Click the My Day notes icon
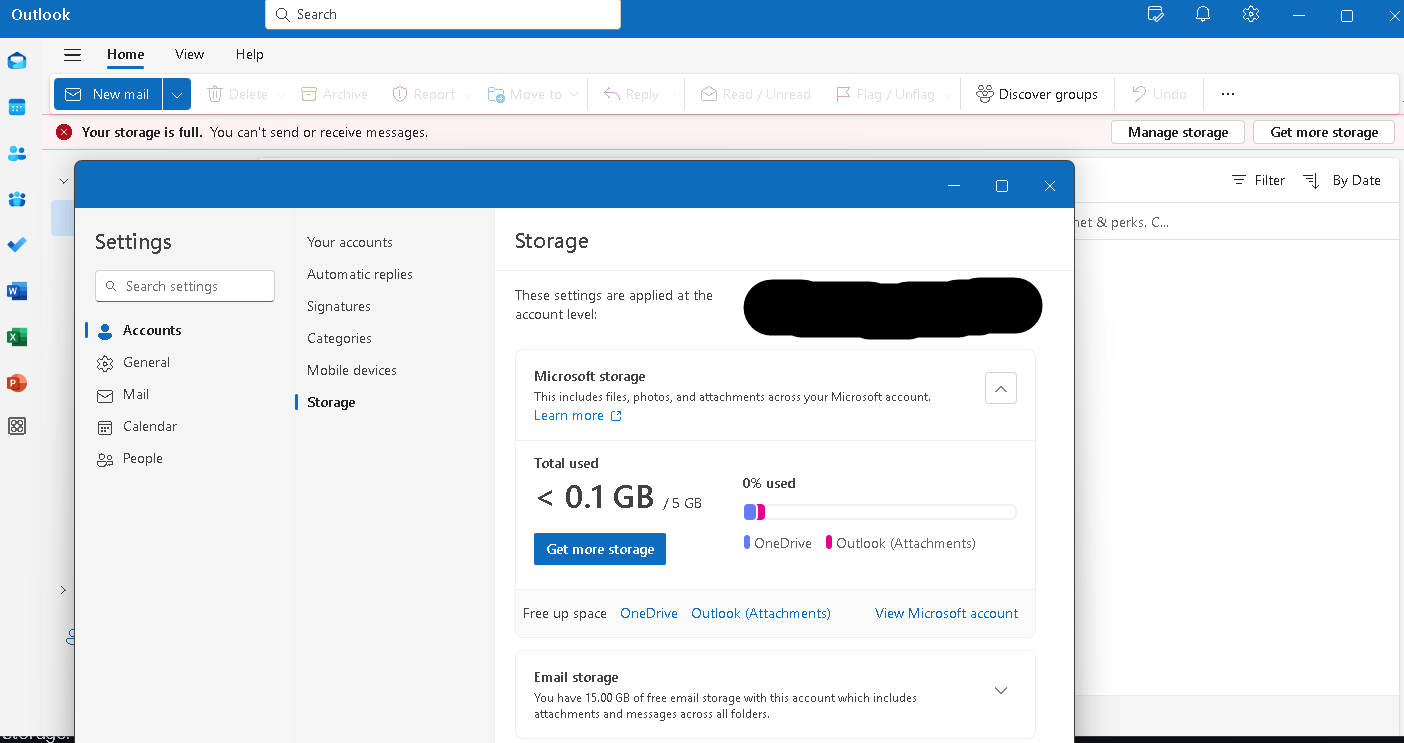Image resolution: width=1404 pixels, height=743 pixels. click(1156, 14)
